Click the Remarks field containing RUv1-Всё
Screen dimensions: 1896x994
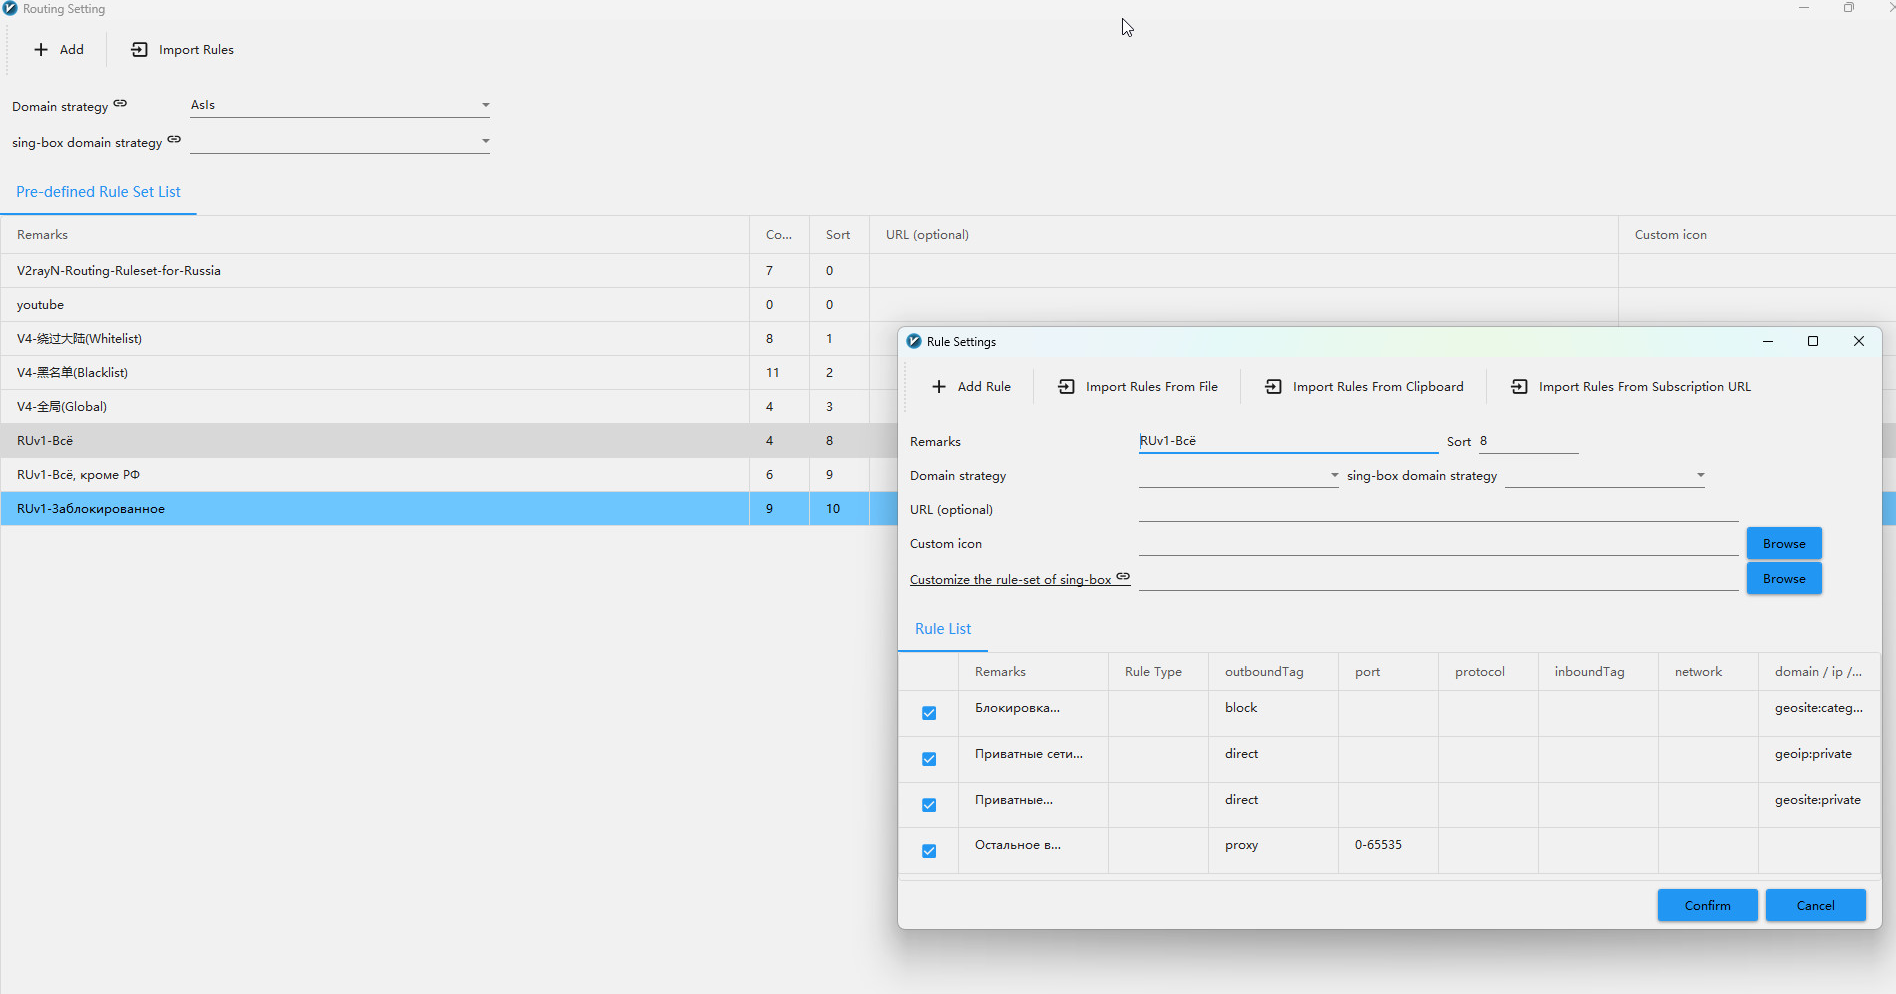click(1288, 441)
